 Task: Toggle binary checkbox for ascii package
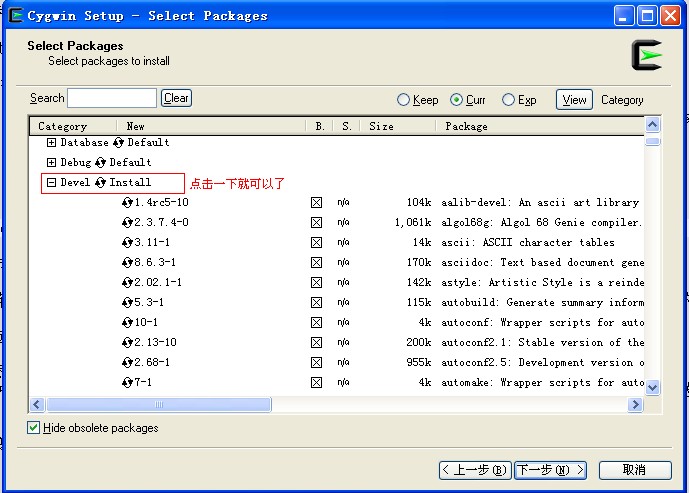coord(316,243)
